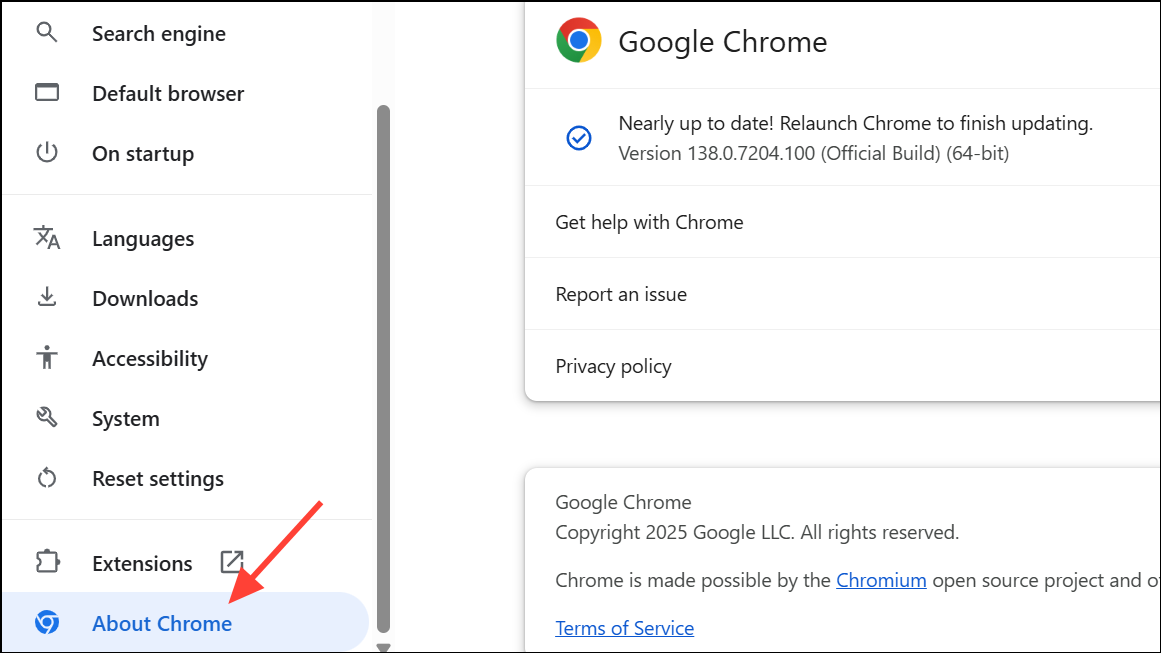Open the Privacy policy row
Image resolution: width=1161 pixels, height=653 pixels.
(x=613, y=366)
